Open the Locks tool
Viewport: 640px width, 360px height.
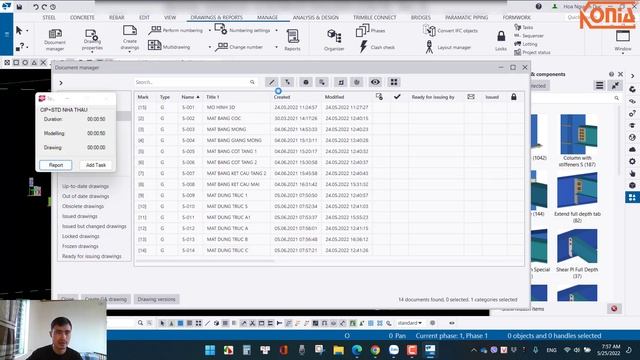(x=501, y=41)
